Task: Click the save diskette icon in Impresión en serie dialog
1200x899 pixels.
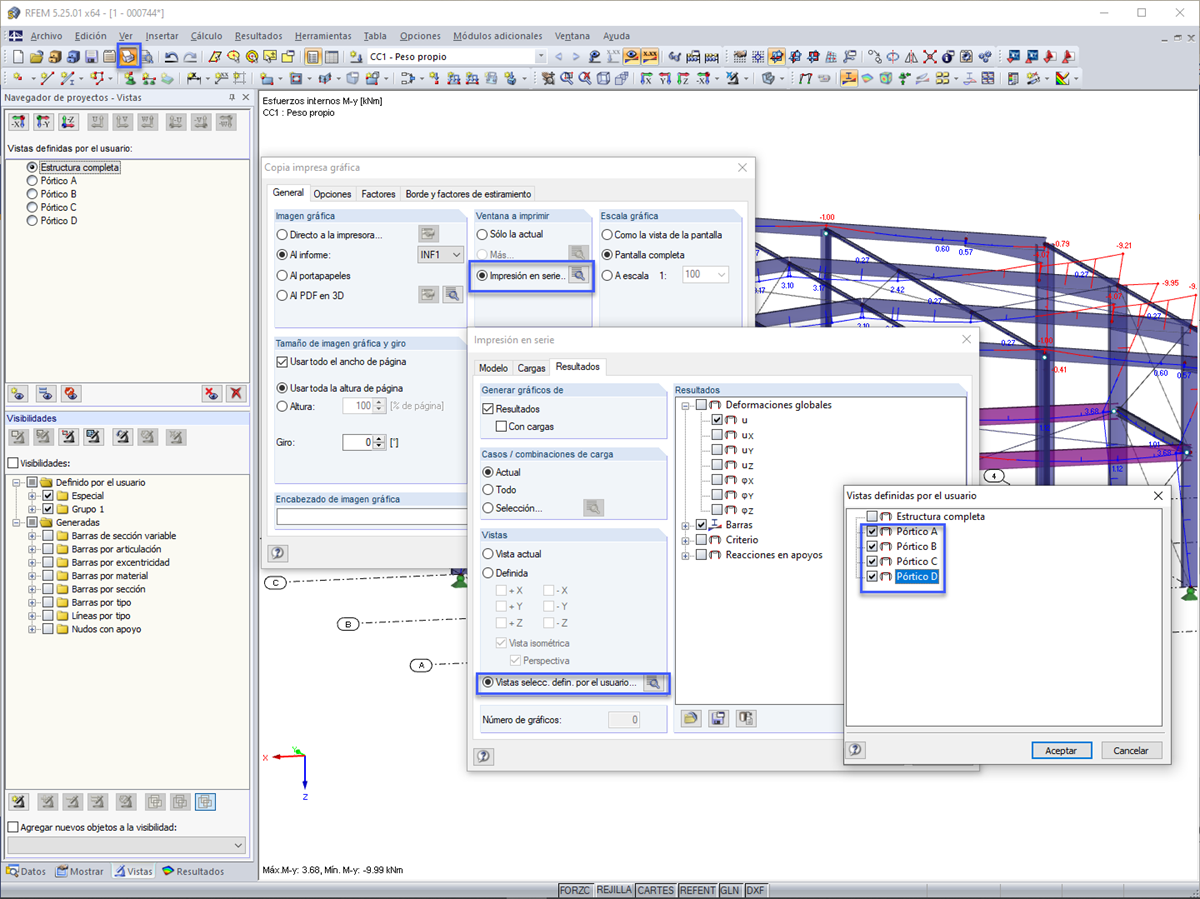Action: coord(718,718)
